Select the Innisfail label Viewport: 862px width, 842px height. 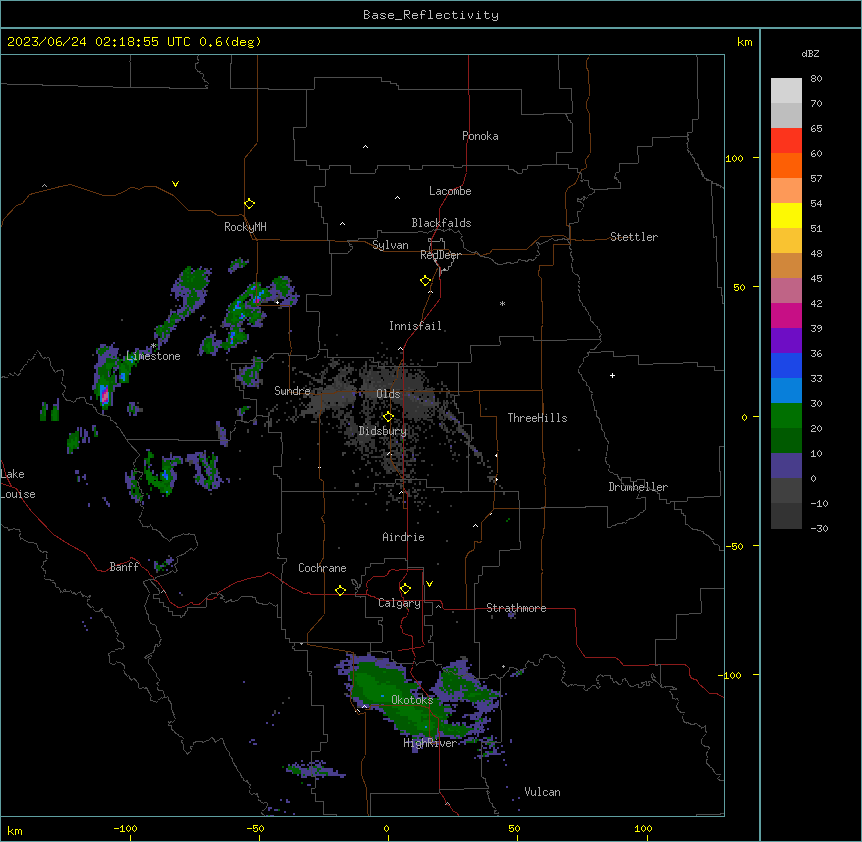(416, 326)
